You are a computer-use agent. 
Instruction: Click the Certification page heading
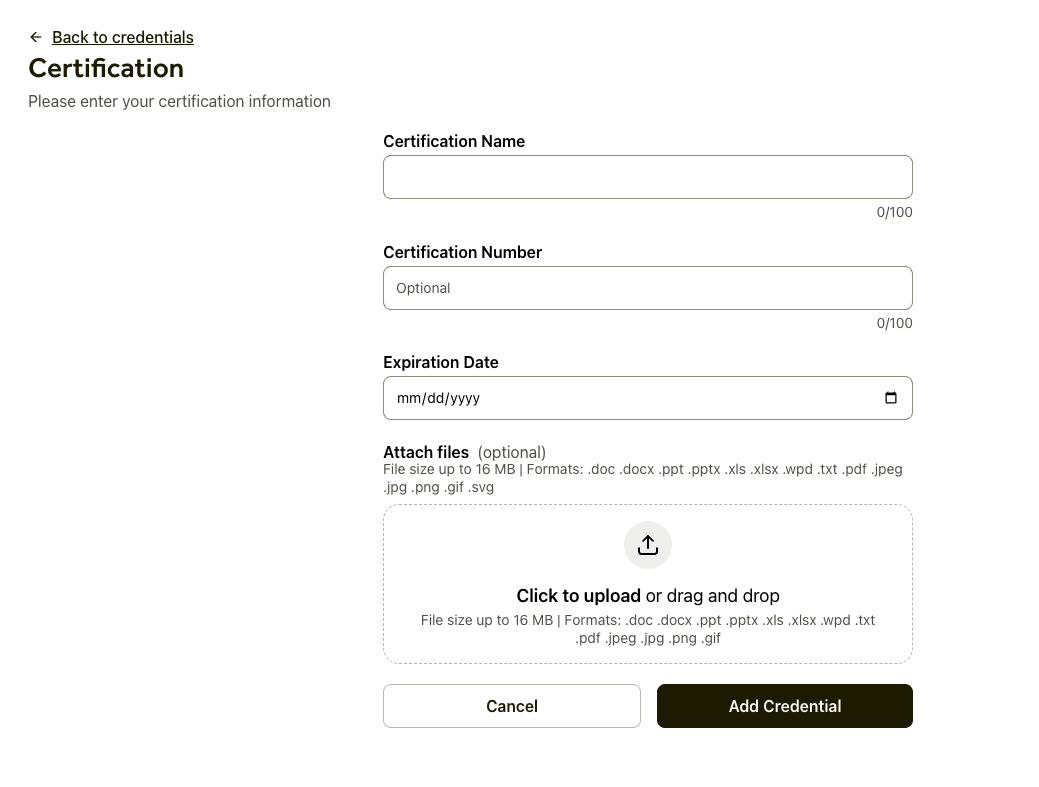coord(106,68)
